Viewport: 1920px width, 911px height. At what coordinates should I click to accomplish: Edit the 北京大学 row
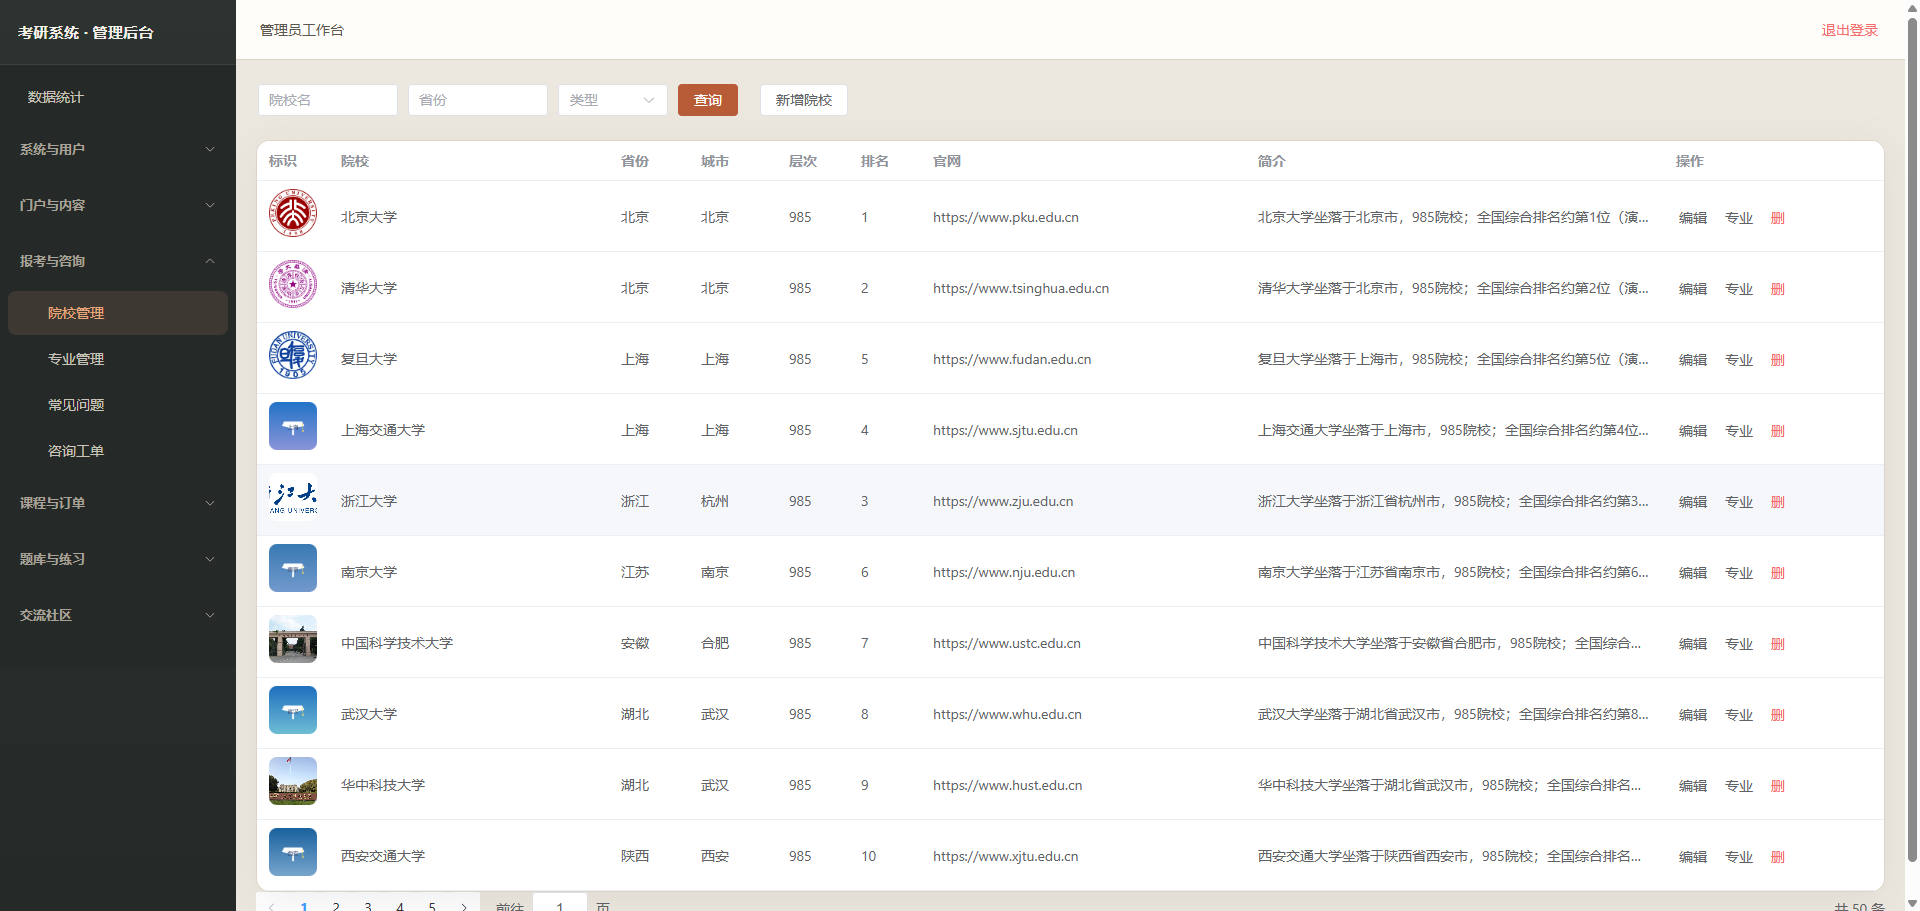1693,218
